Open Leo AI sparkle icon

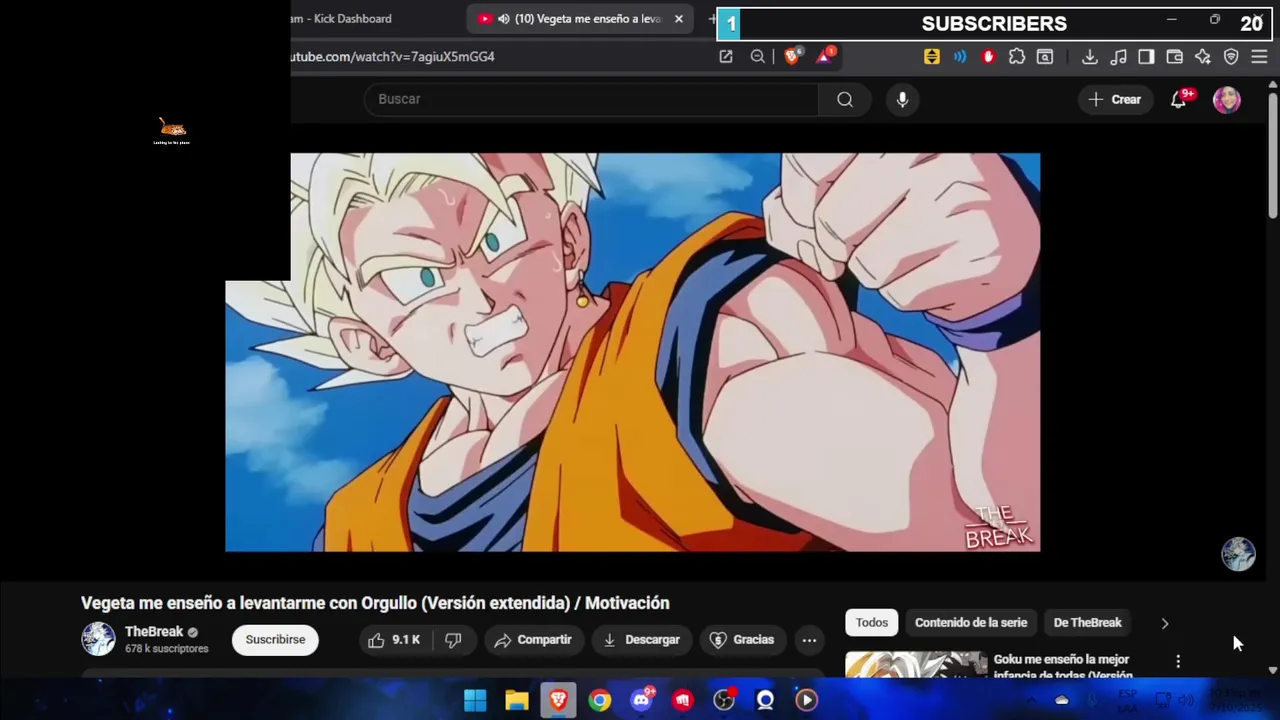point(1203,57)
